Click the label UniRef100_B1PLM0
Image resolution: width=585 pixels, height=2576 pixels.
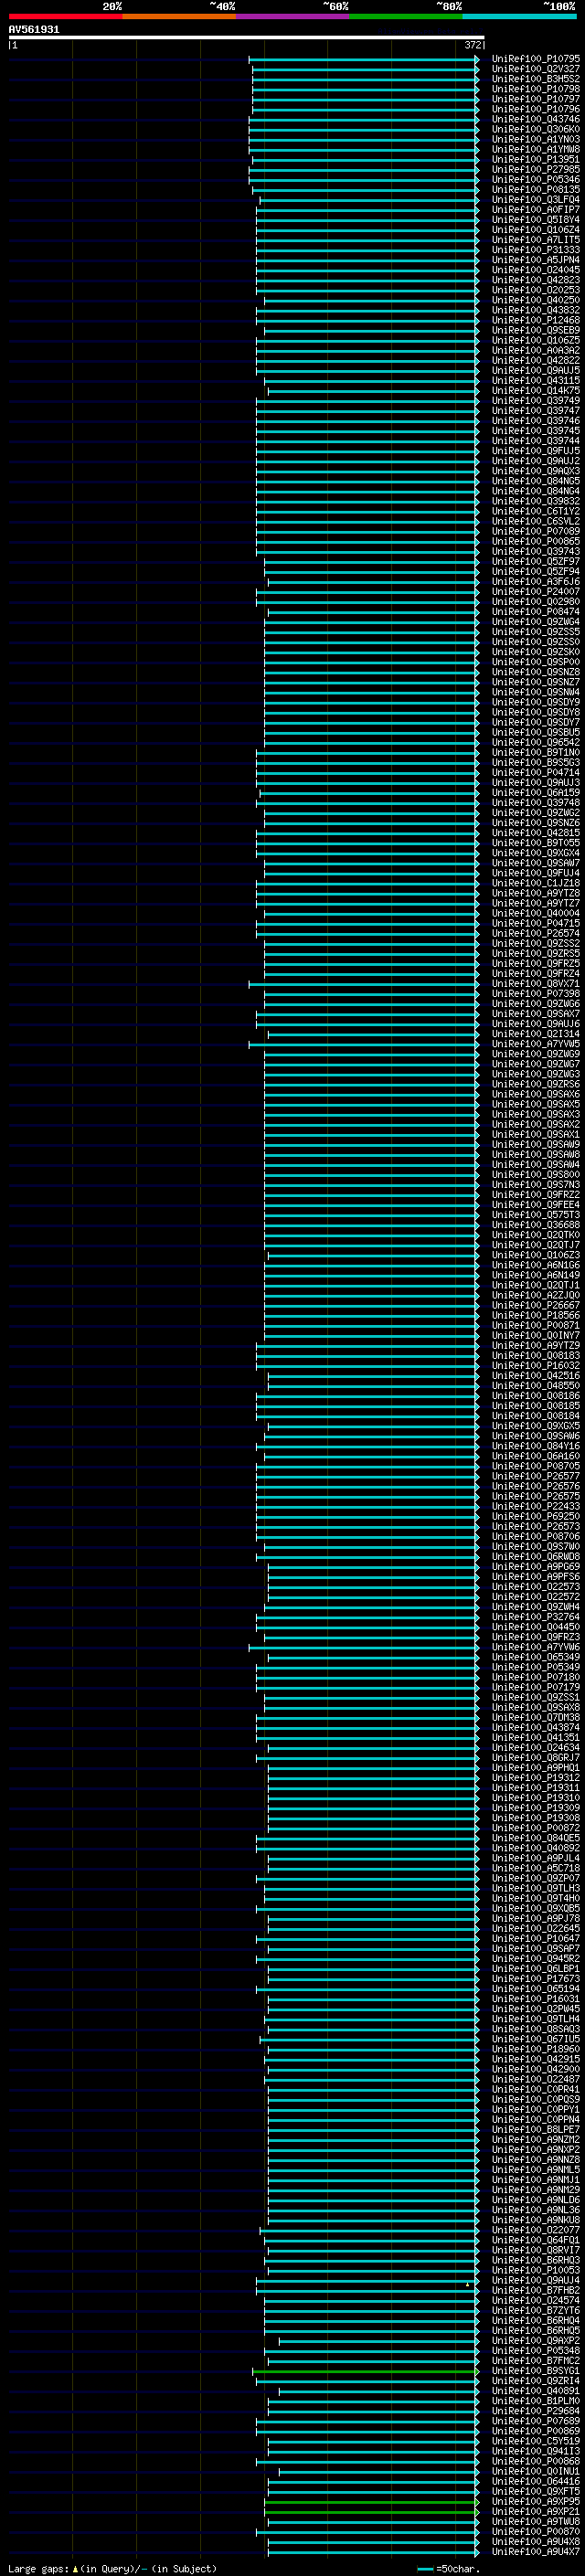[535, 2401]
